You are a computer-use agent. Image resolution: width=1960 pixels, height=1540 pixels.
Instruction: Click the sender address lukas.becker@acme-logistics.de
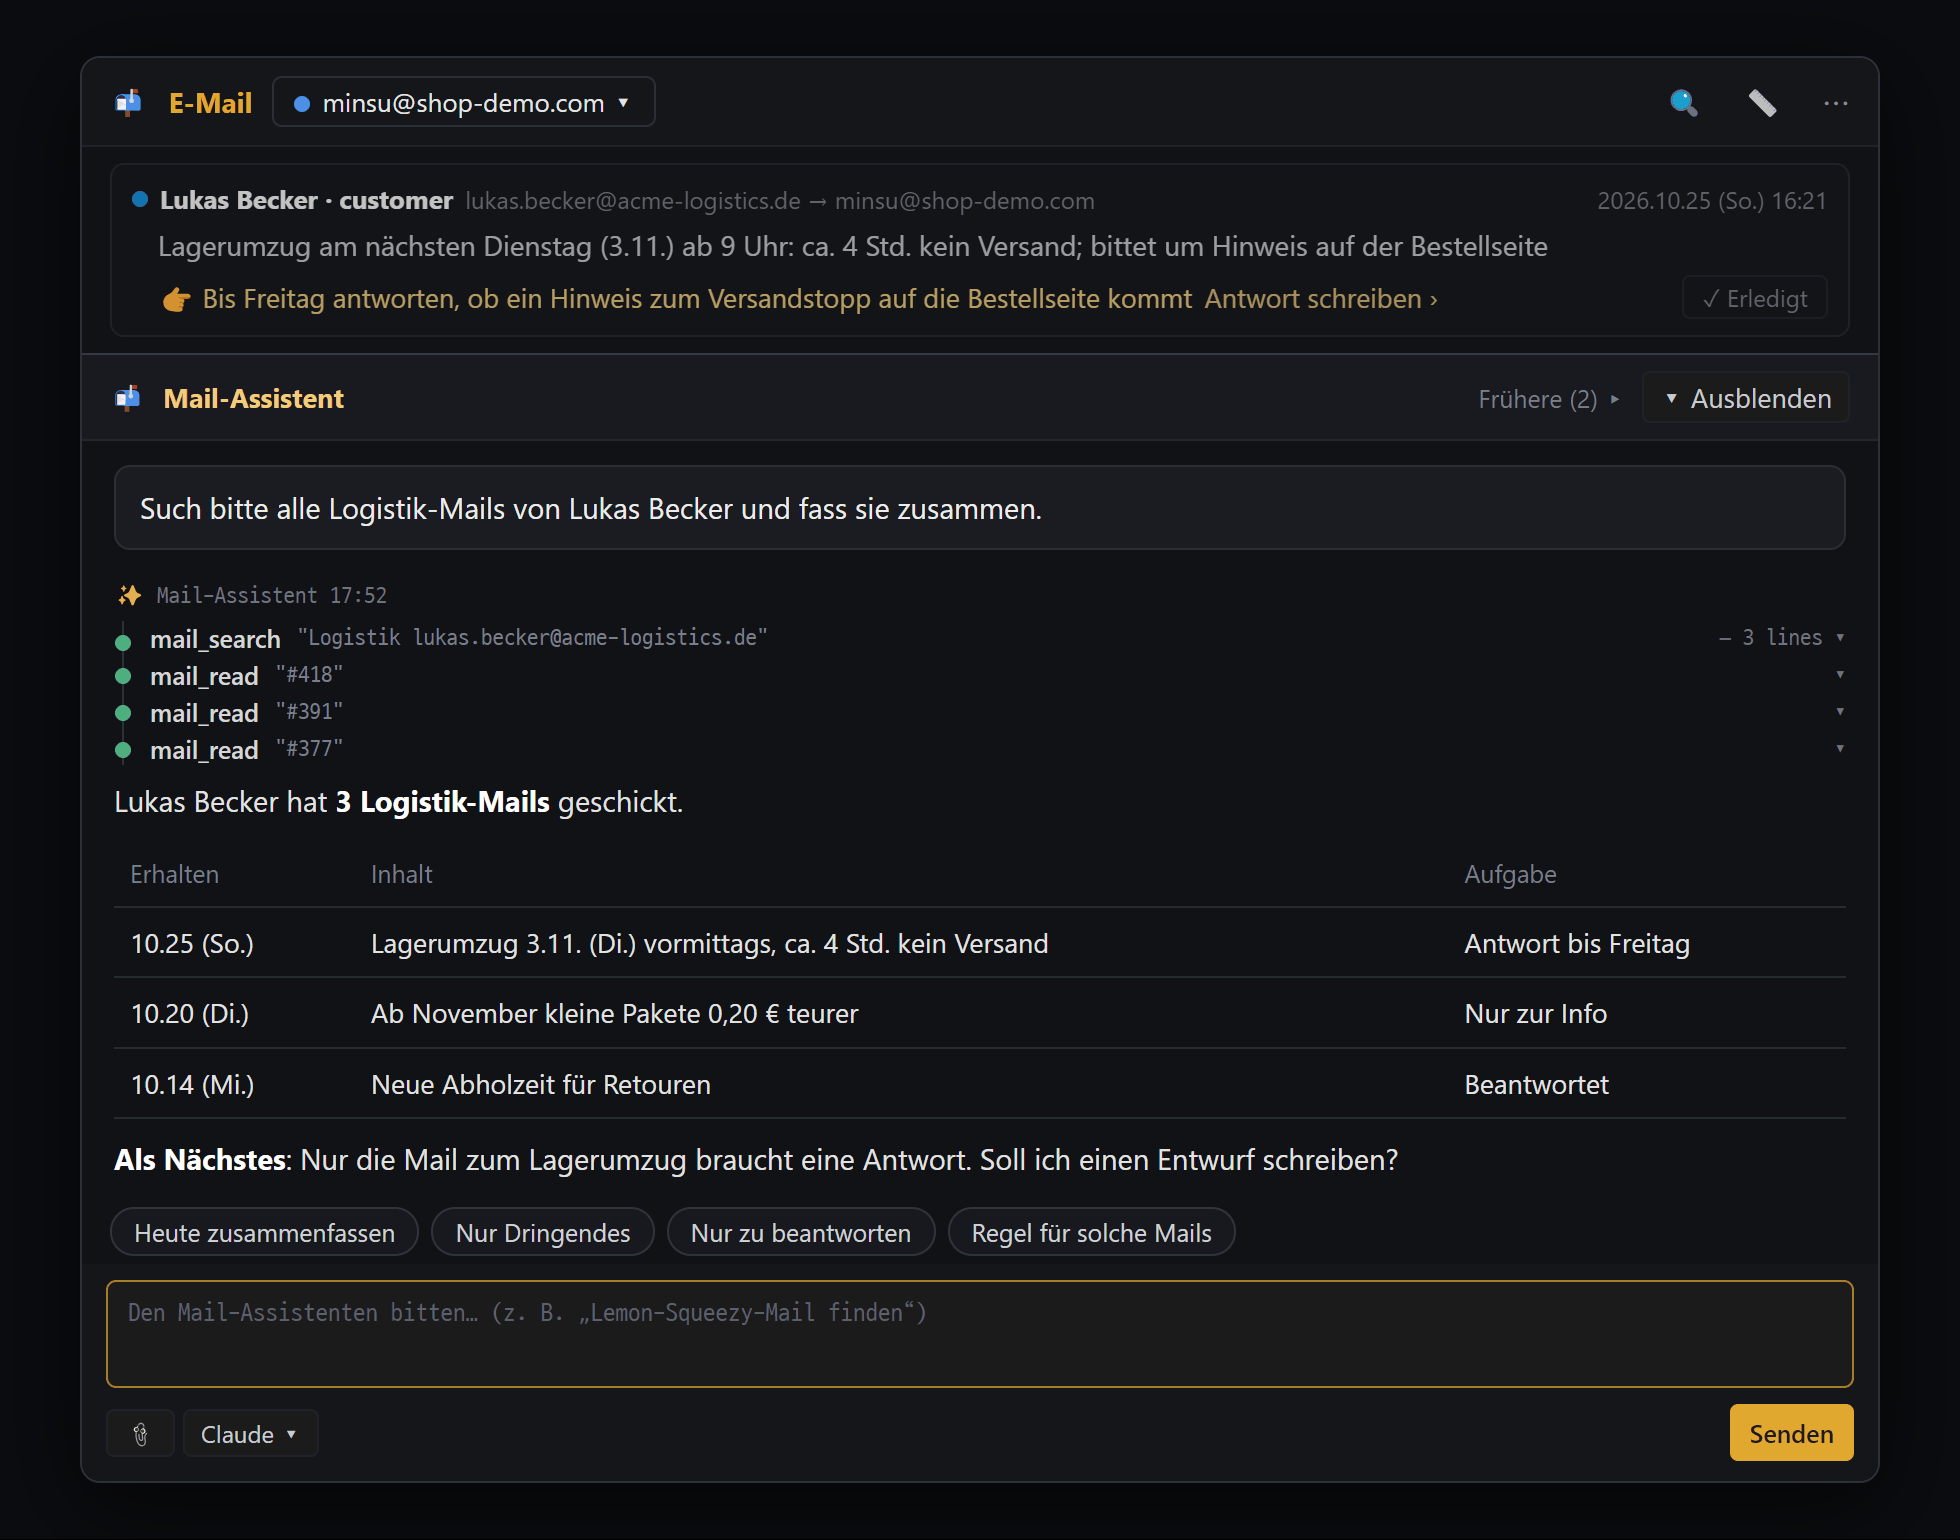click(633, 200)
